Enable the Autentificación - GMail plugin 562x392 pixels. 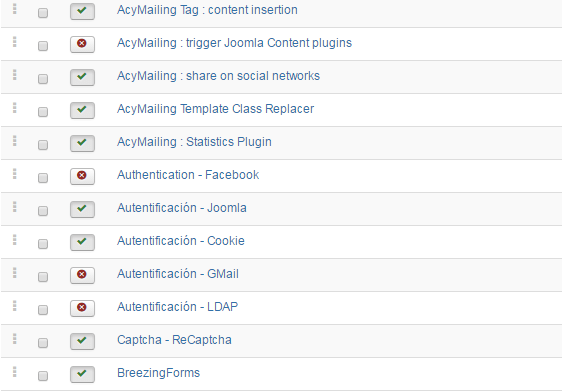pos(82,275)
